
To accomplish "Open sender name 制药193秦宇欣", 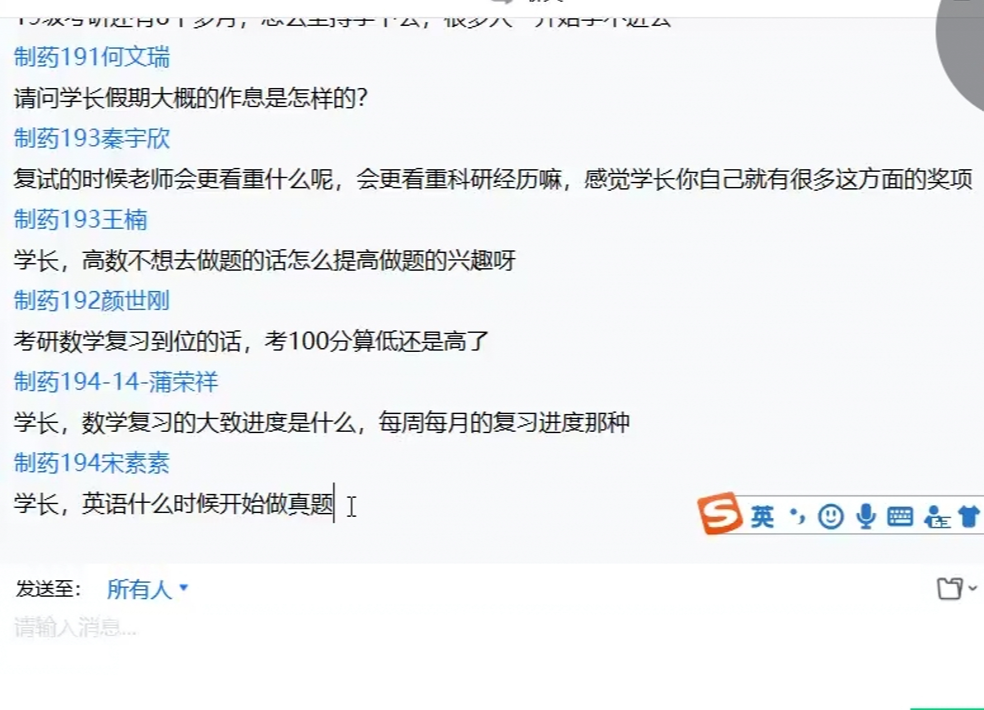I will (92, 138).
